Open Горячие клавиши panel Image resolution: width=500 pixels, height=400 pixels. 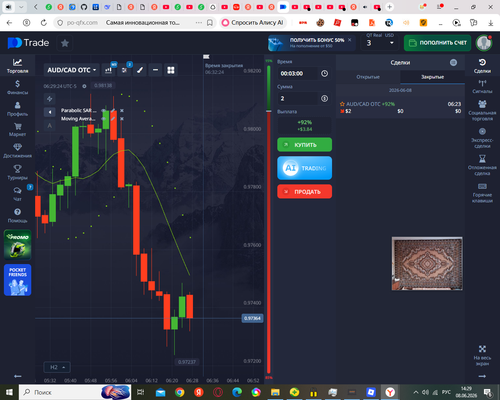point(482,193)
